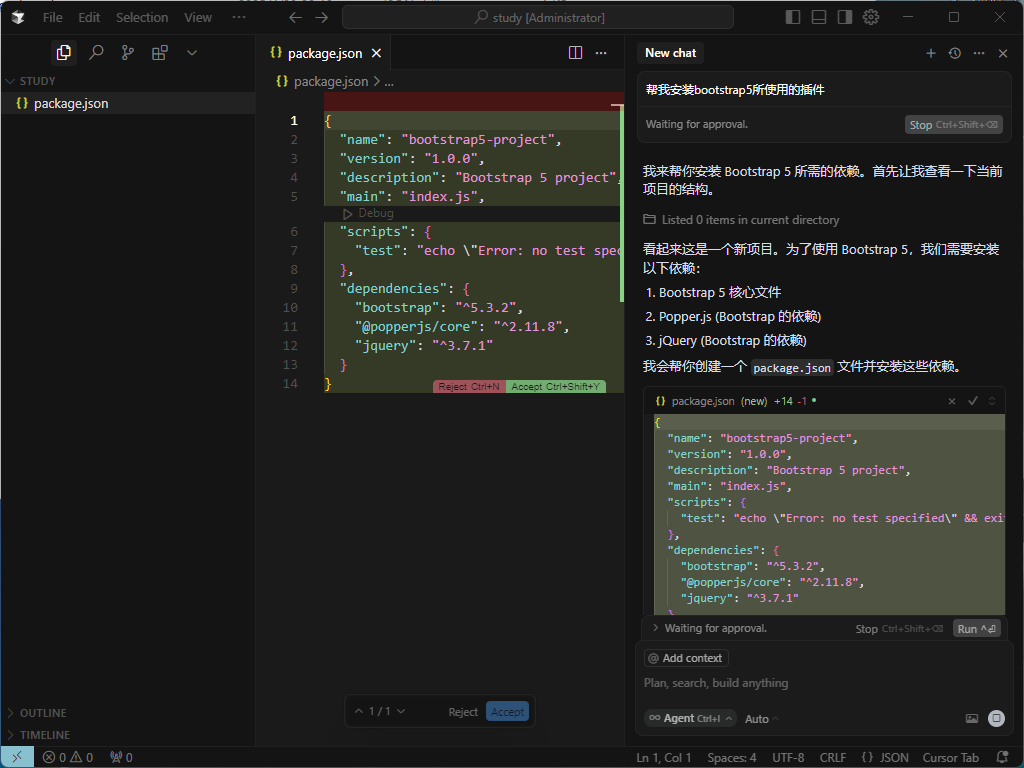This screenshot has width=1024, height=768.
Task: Toggle the primary side bar layout icon
Action: [793, 17]
